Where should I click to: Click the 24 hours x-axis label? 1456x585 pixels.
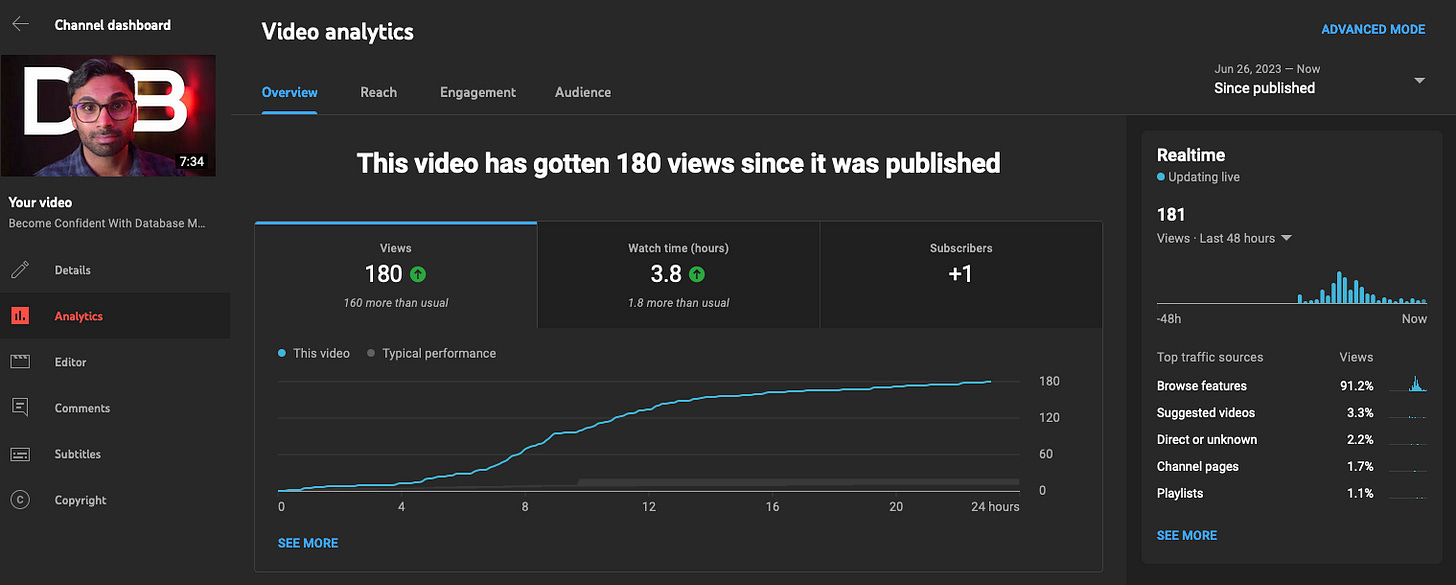996,507
